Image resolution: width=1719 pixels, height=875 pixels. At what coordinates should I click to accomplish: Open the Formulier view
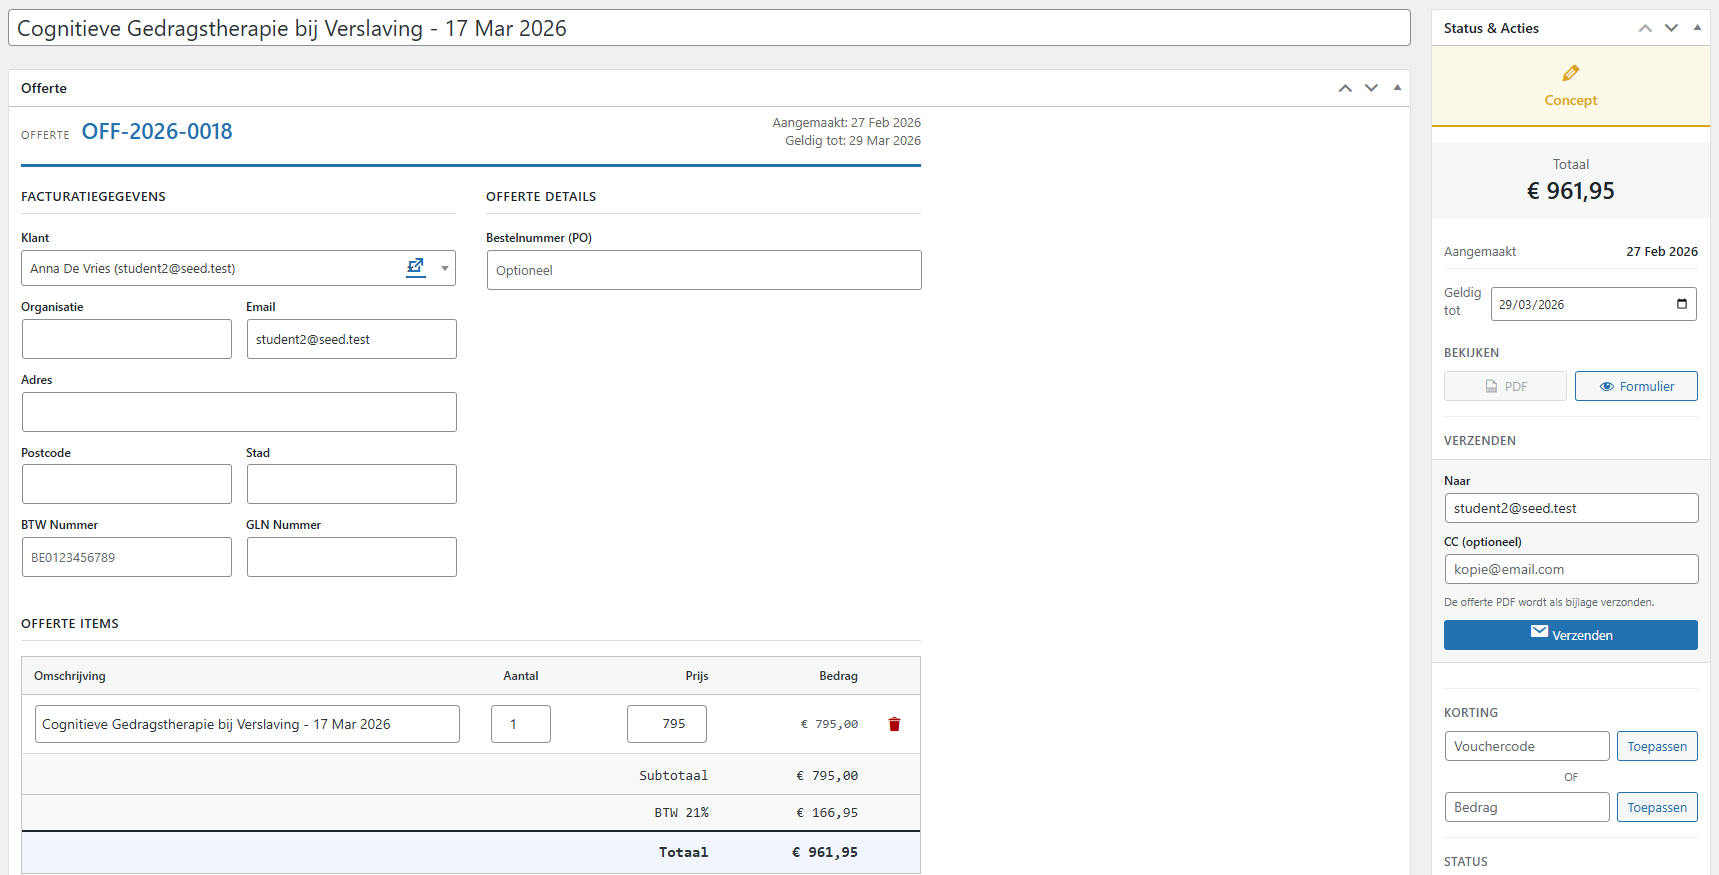(x=1635, y=386)
